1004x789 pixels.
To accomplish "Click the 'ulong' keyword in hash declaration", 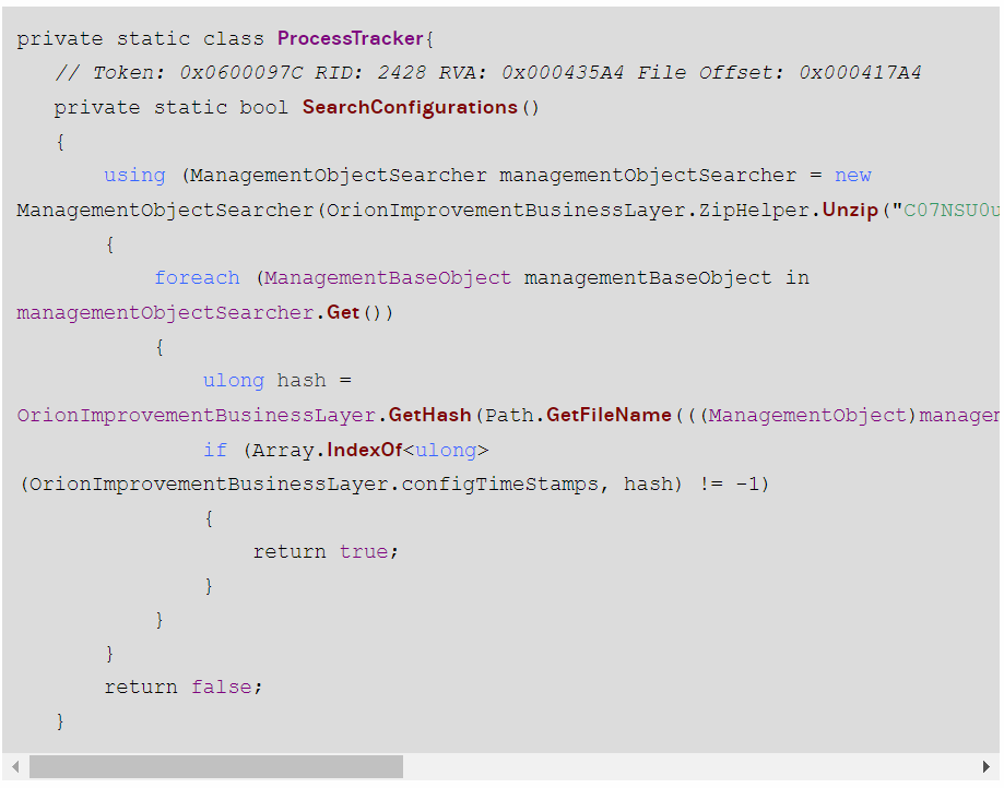I will pyautogui.click(x=233, y=381).
